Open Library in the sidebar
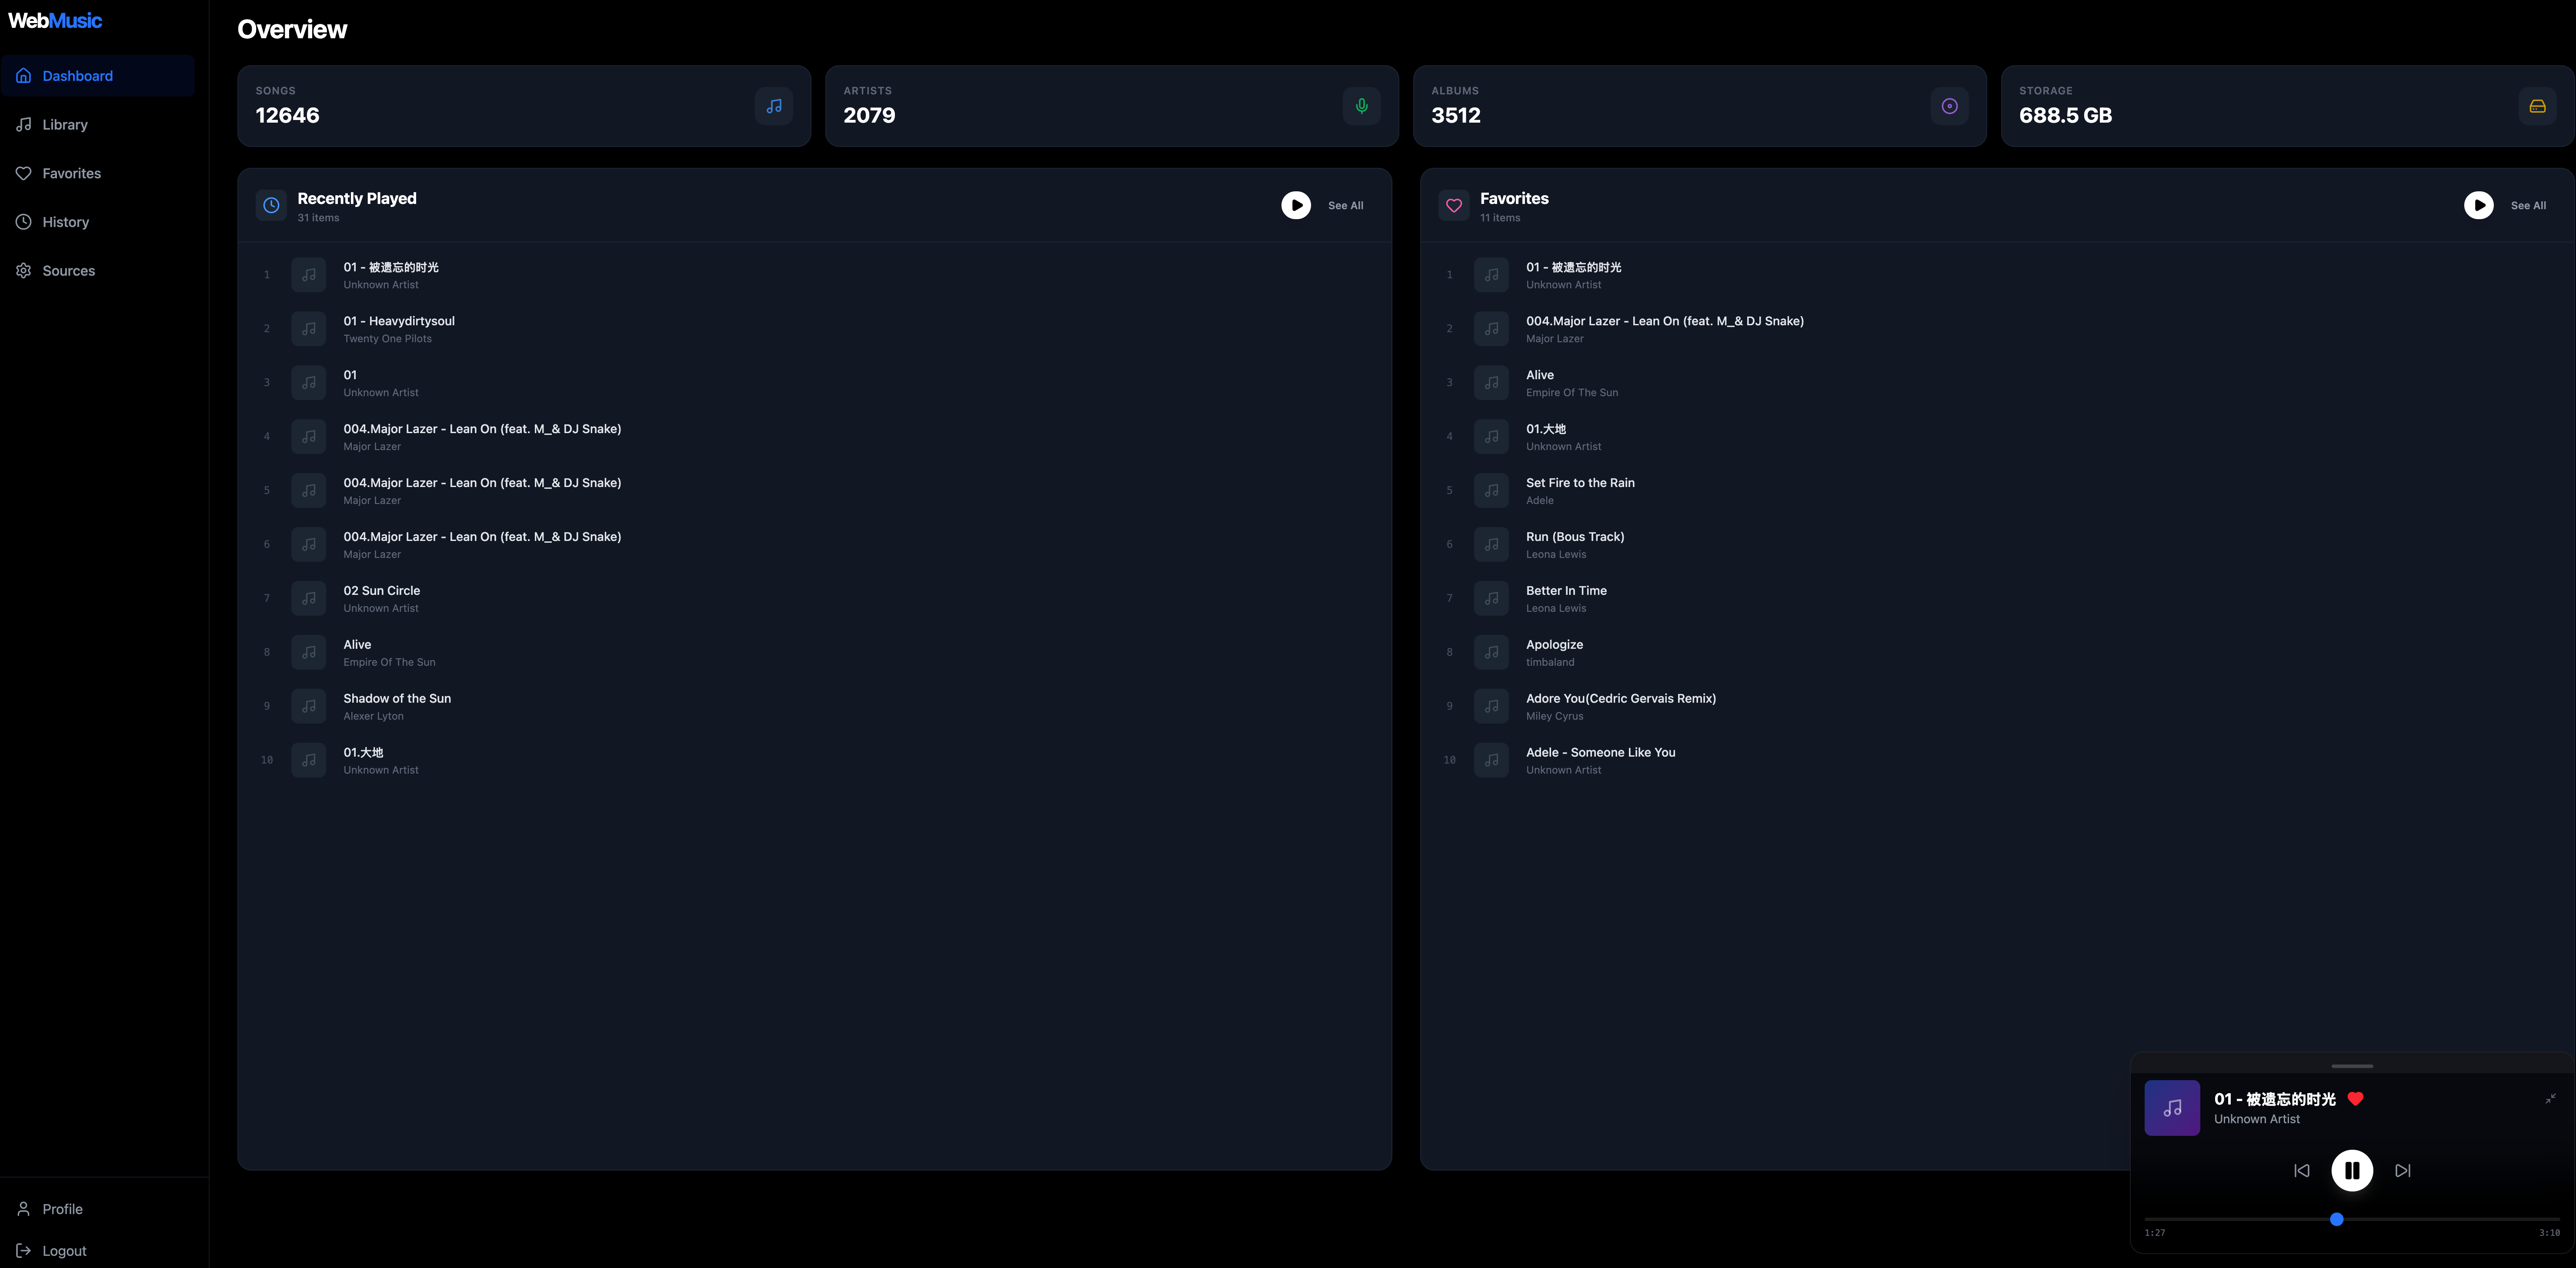 65,125
